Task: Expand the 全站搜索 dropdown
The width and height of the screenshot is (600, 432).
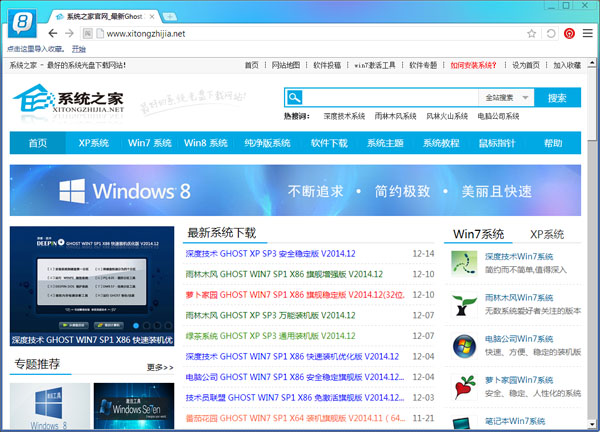Action: pos(506,98)
